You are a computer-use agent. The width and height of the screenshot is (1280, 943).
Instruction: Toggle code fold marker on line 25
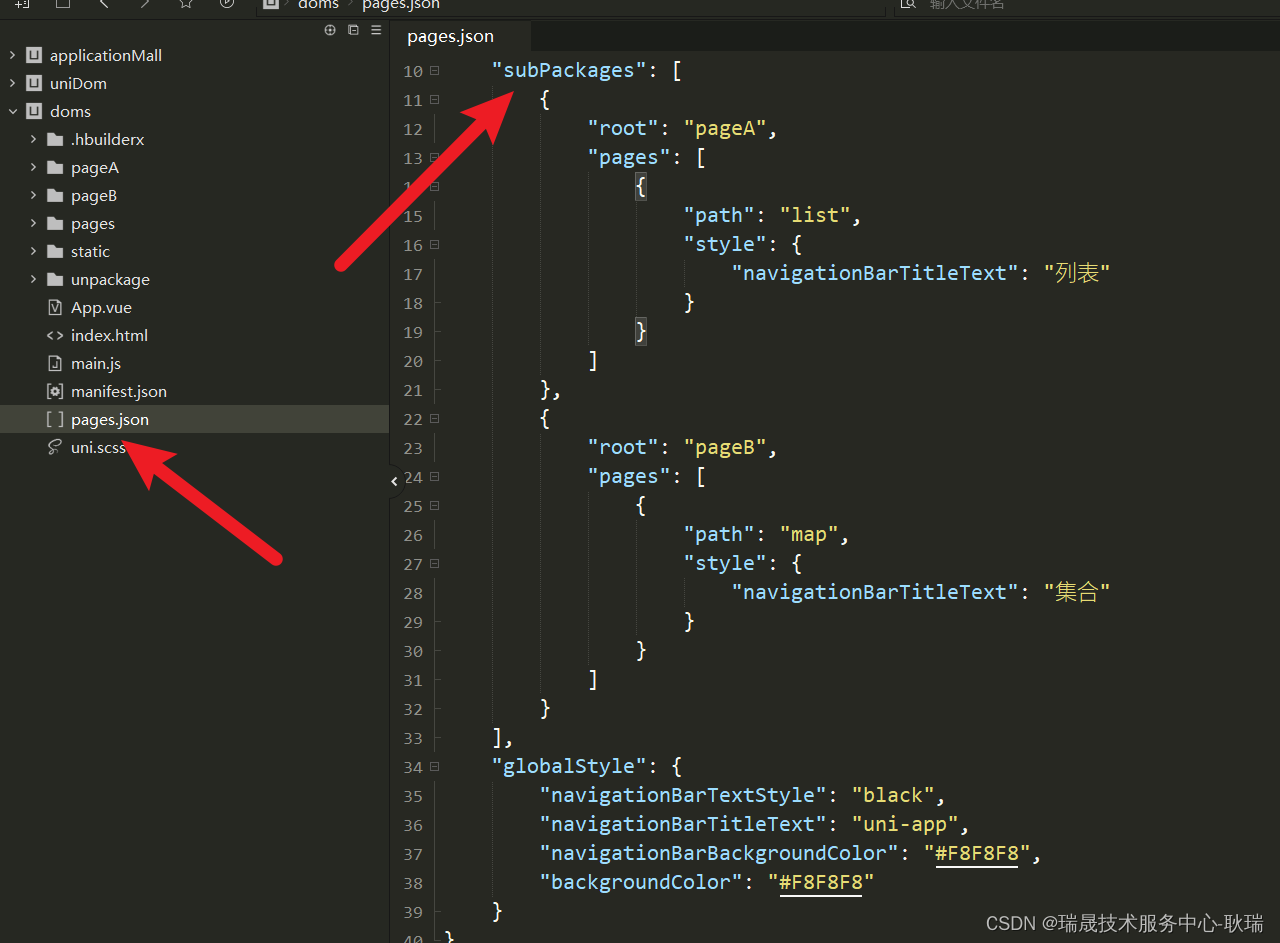[x=434, y=506]
